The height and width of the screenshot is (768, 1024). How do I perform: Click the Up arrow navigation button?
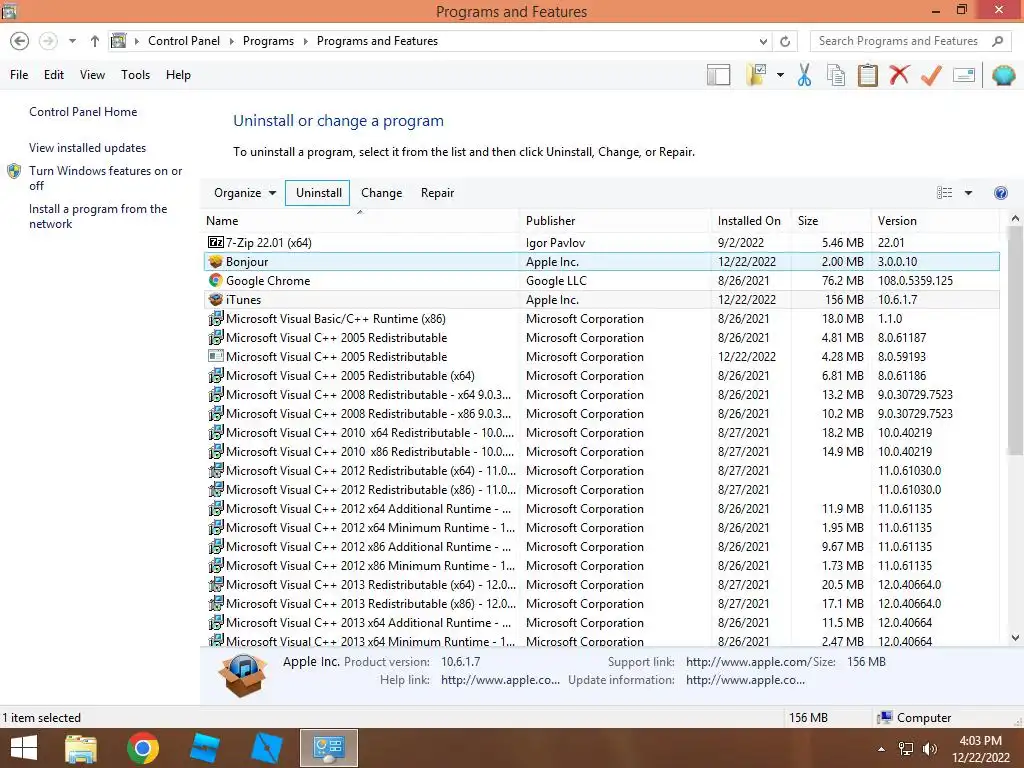point(95,41)
